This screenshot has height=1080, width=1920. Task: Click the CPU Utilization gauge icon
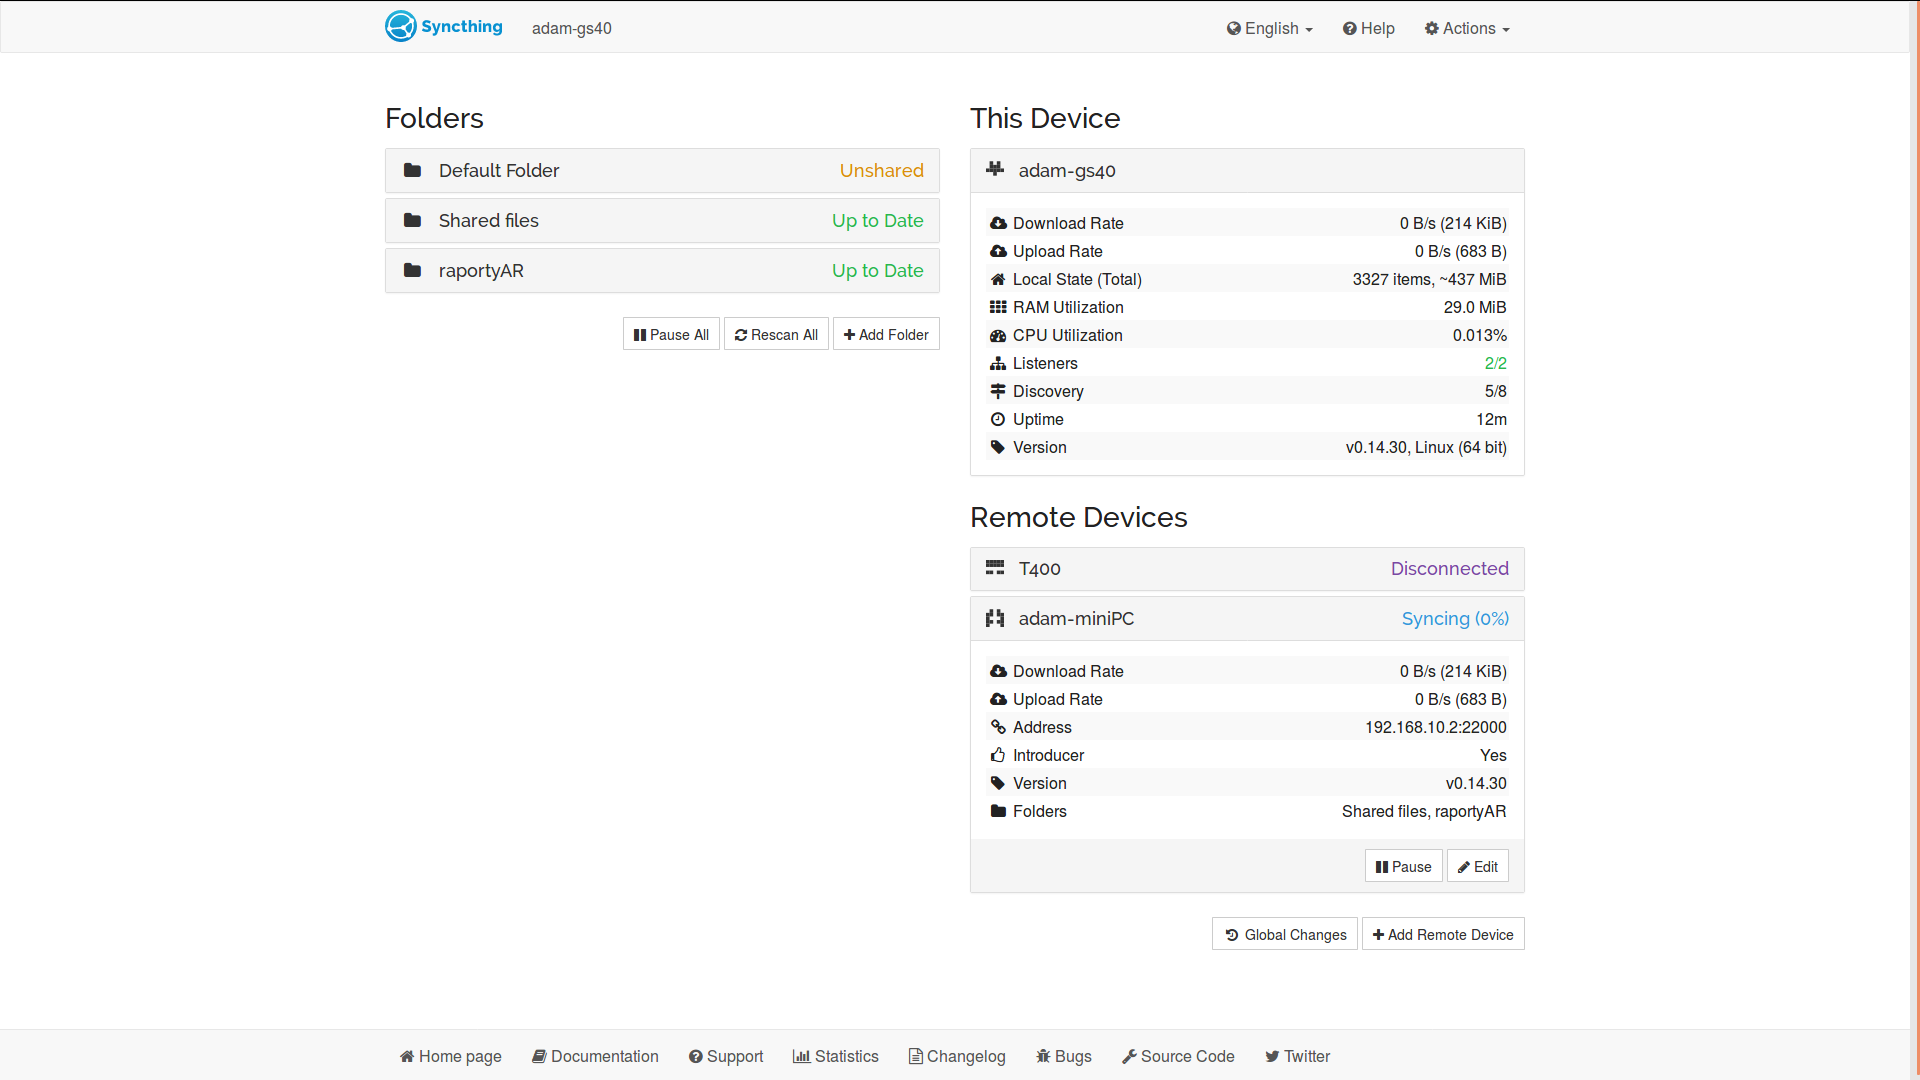coord(998,335)
